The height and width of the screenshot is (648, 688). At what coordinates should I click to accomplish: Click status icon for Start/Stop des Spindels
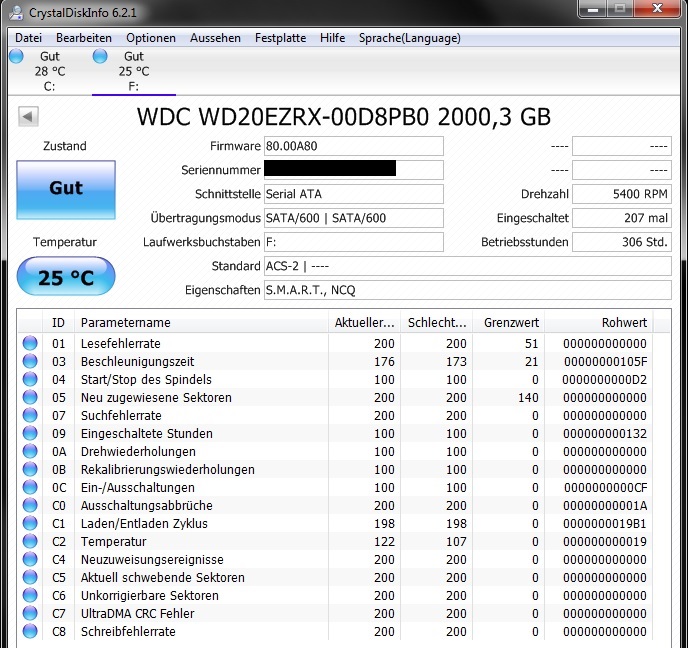[30, 379]
